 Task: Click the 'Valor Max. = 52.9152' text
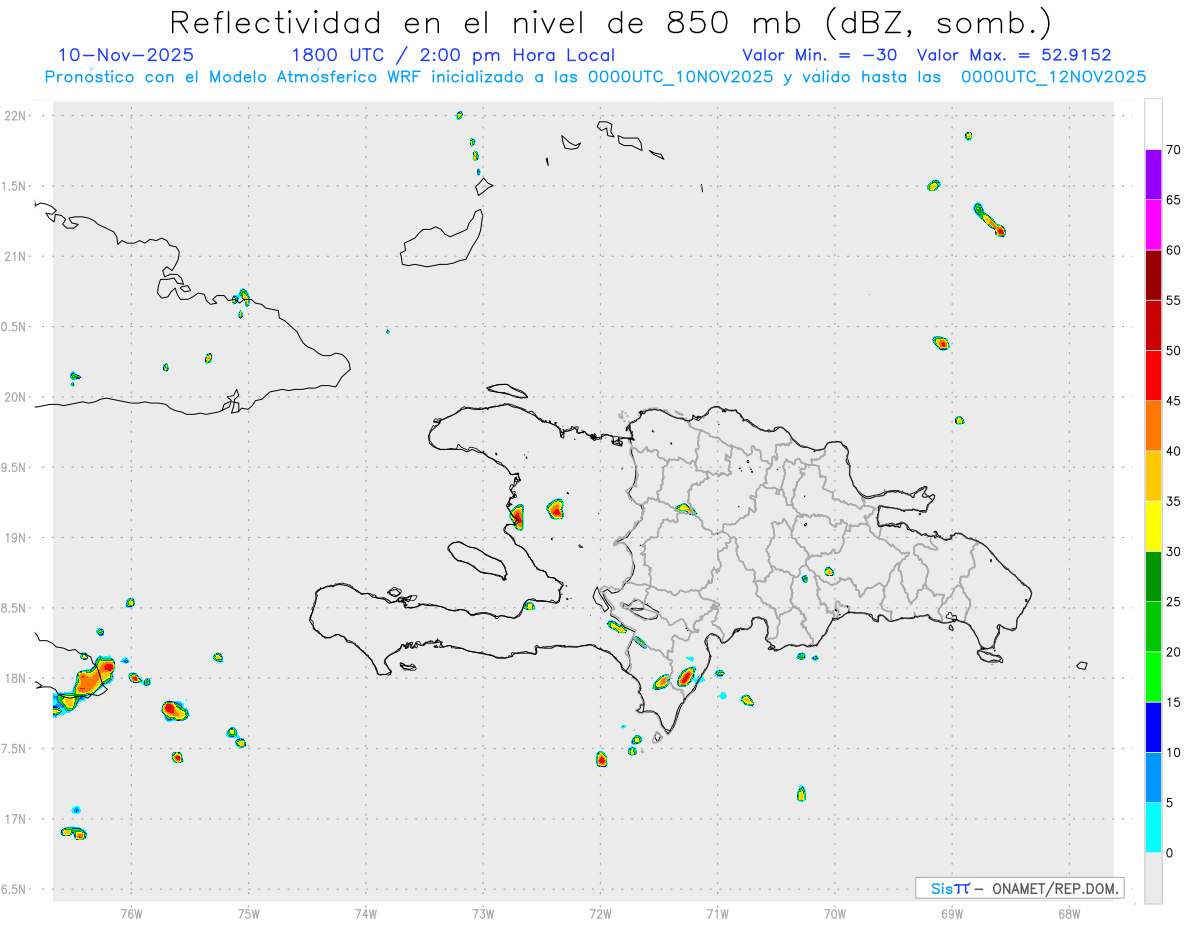tap(1014, 55)
